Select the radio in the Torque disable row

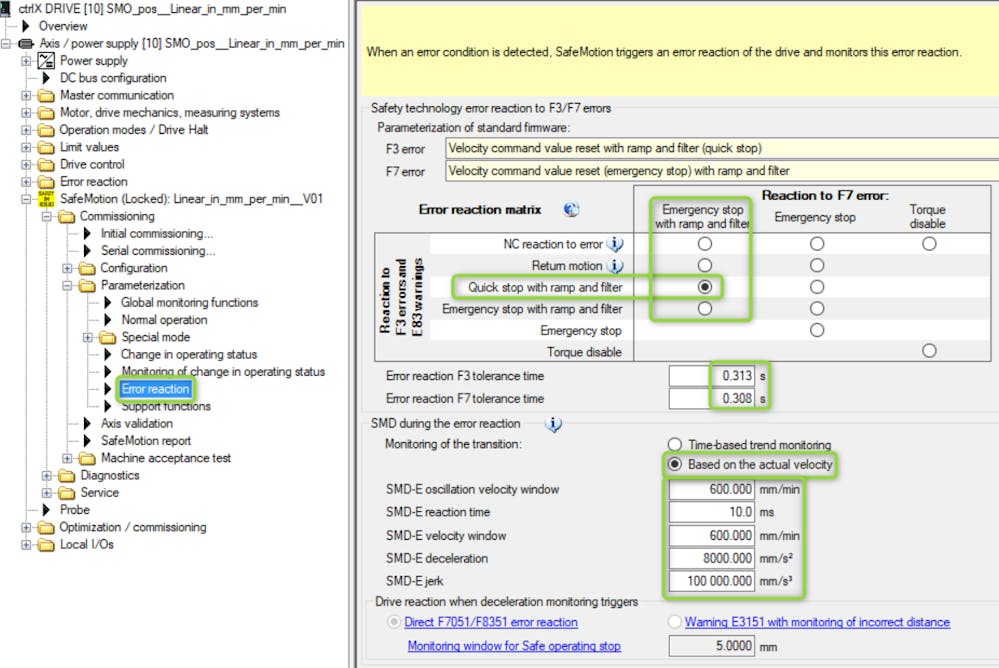[x=929, y=351]
